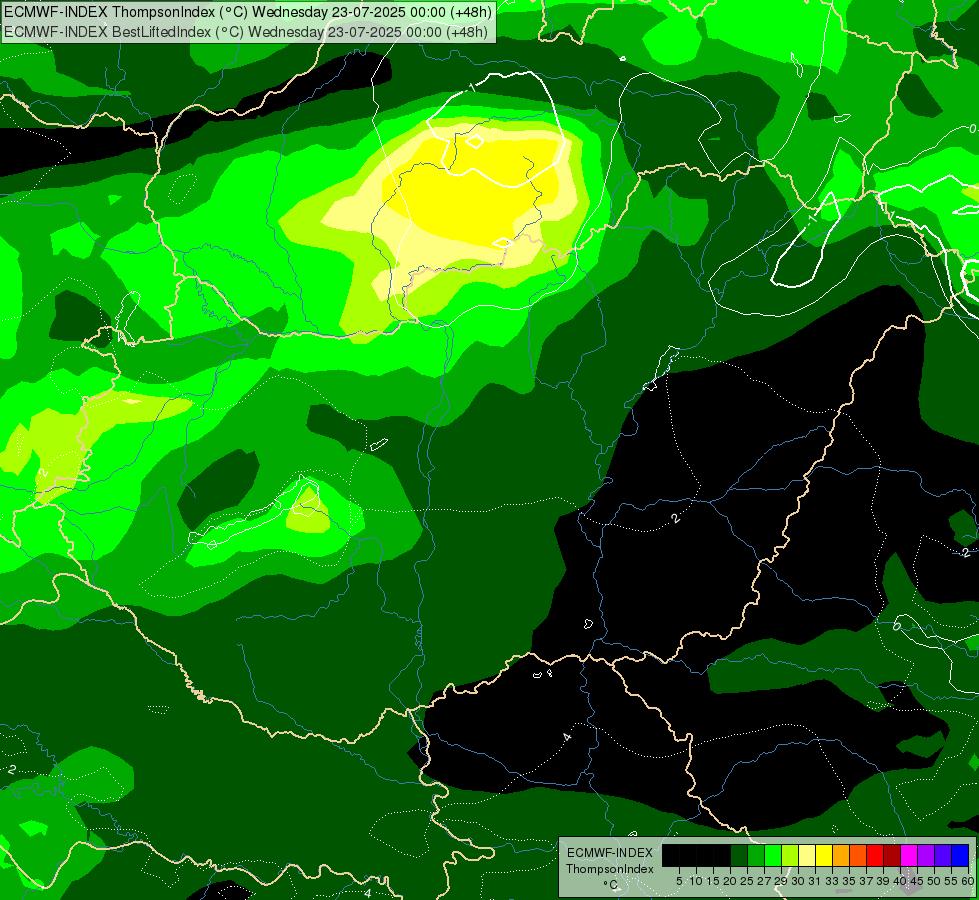
Task: Click the legend tick value 31
Action: tap(815, 881)
